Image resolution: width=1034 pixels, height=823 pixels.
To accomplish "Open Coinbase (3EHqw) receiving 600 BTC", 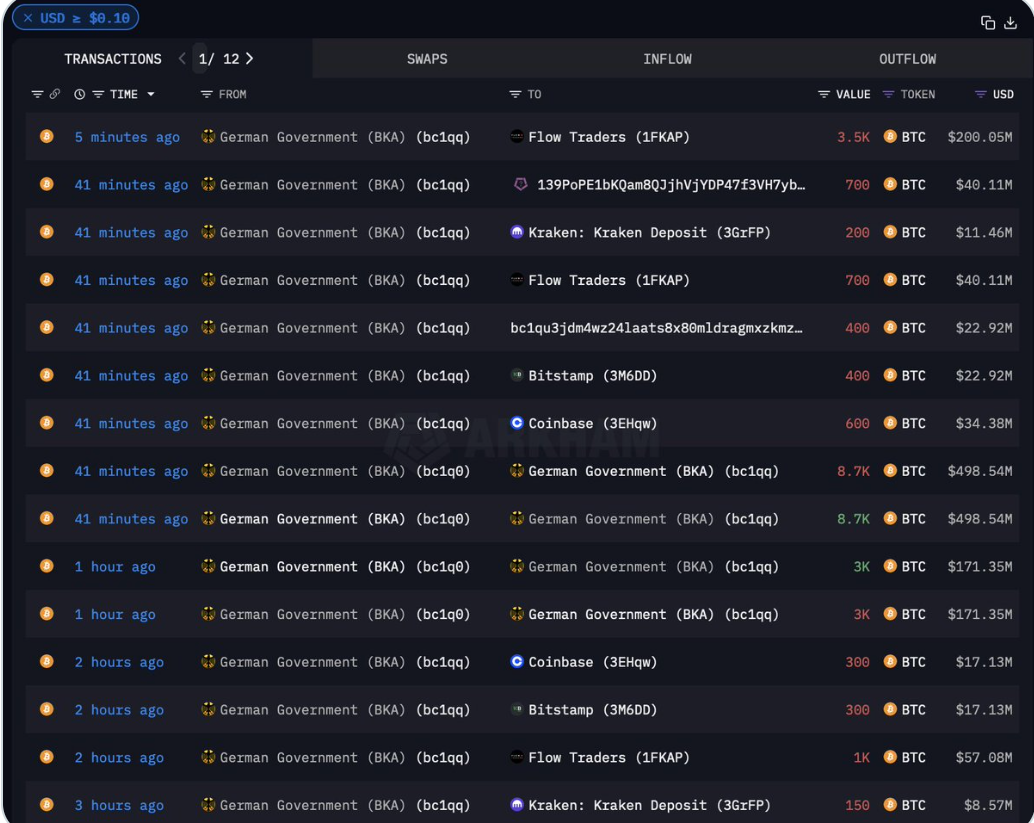I will pyautogui.click(x=593, y=423).
